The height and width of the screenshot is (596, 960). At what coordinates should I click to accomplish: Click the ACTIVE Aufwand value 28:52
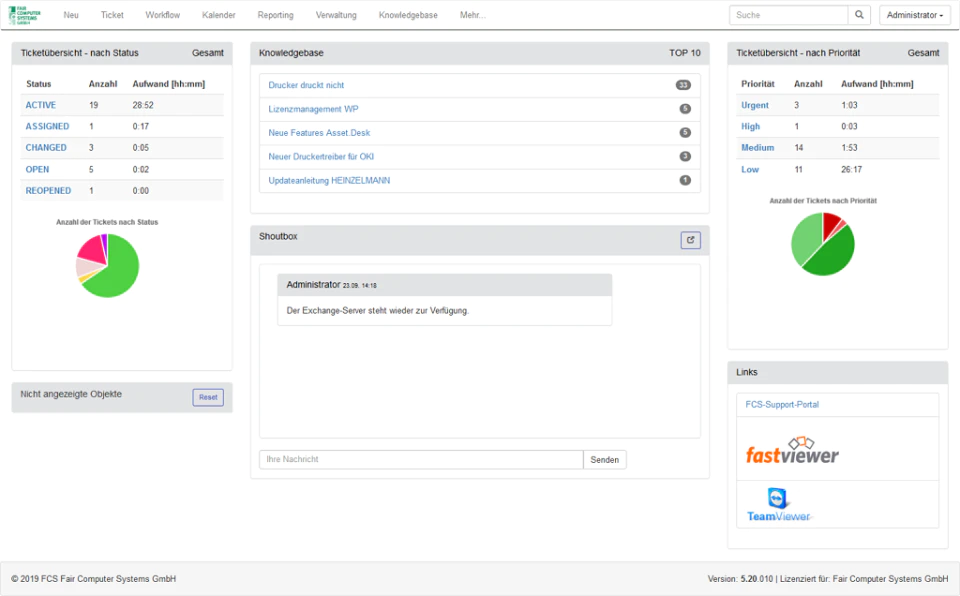[143, 105]
